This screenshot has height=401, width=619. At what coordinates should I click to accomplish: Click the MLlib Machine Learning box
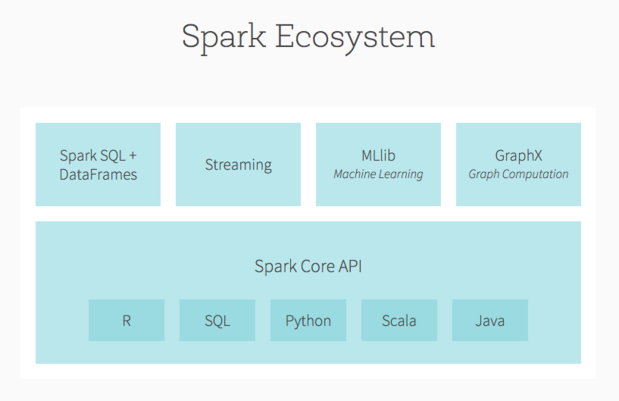click(x=378, y=164)
